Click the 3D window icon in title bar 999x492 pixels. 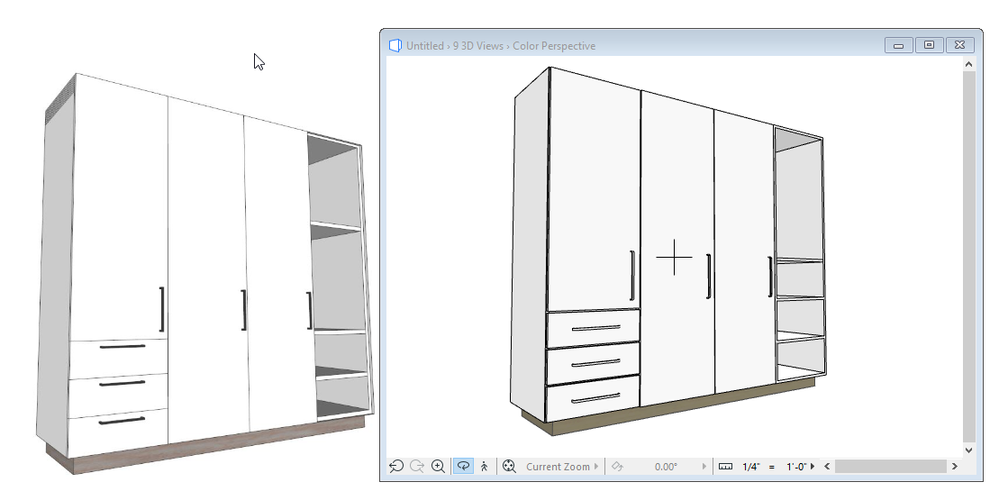(395, 45)
